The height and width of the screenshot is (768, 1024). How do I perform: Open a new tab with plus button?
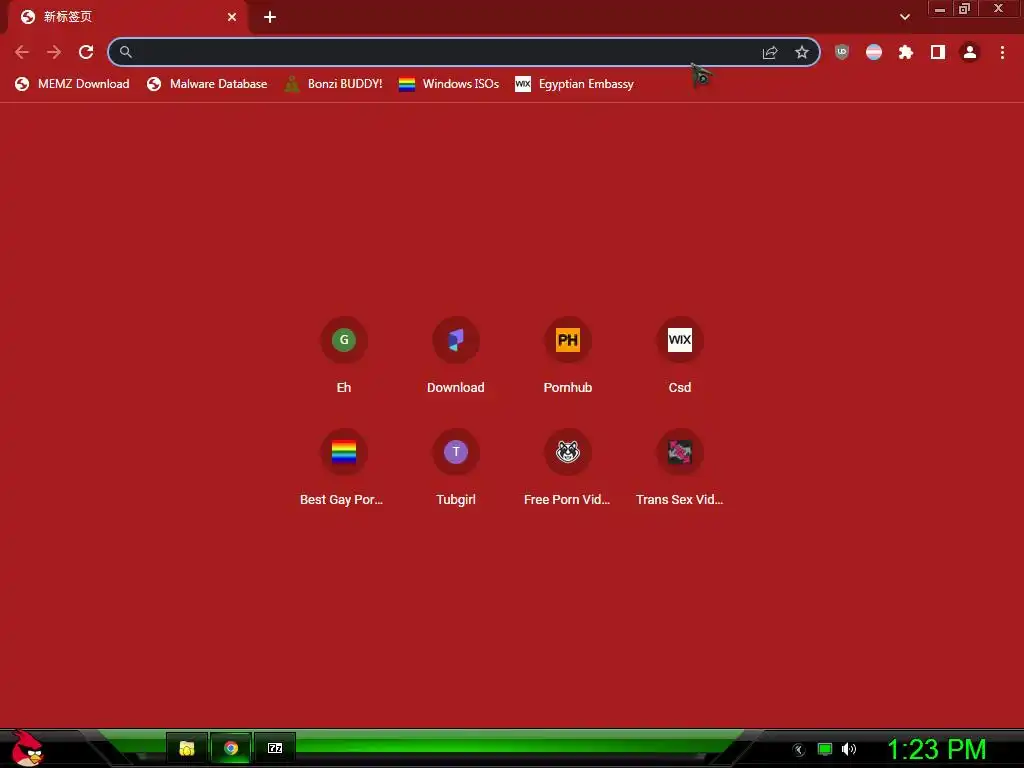coord(270,17)
